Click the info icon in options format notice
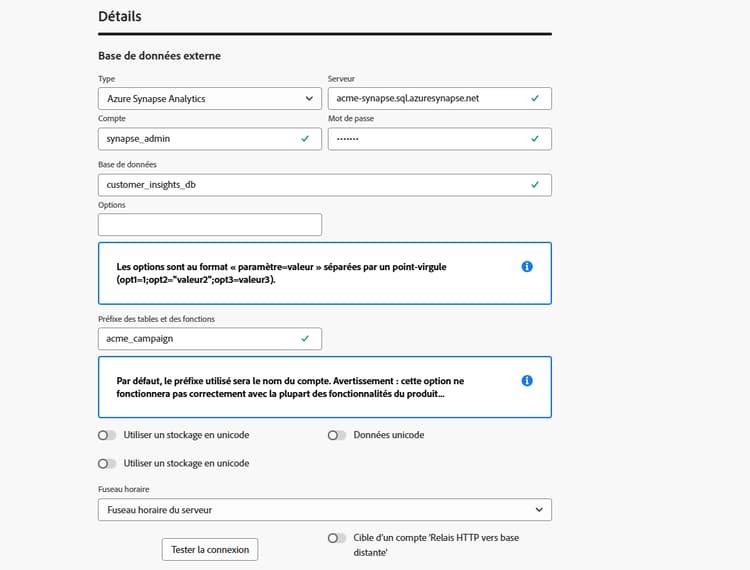 pos(527,266)
